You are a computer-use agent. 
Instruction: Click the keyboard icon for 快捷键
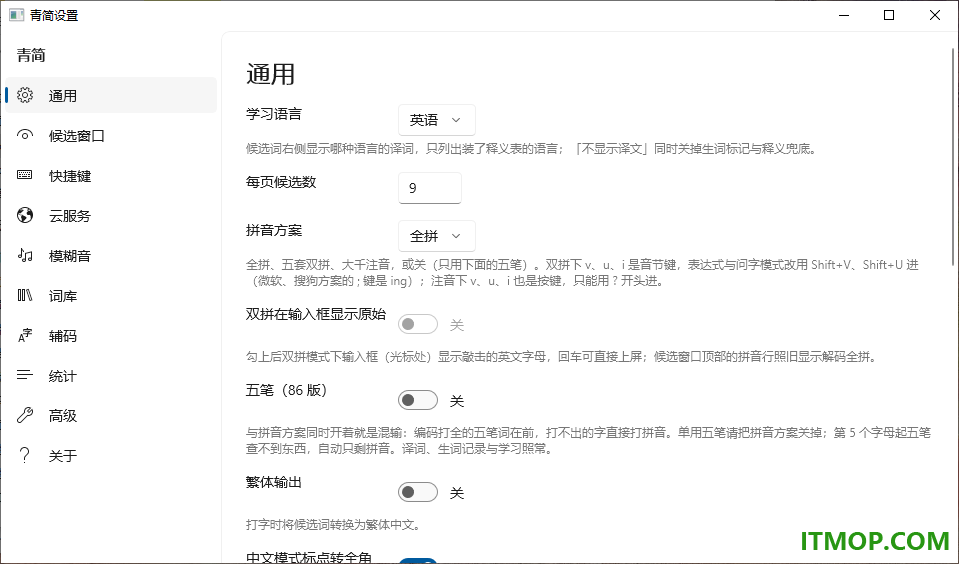(x=25, y=175)
